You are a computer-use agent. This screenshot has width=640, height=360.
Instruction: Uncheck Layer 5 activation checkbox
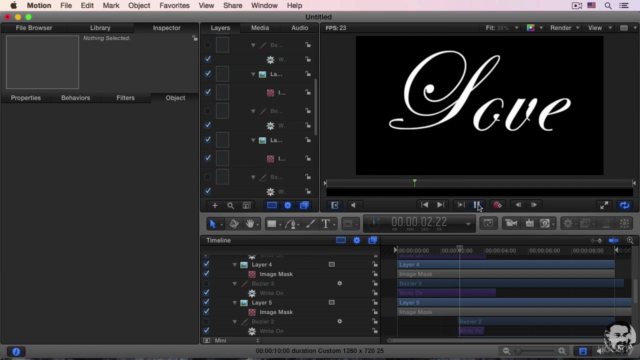[207, 302]
